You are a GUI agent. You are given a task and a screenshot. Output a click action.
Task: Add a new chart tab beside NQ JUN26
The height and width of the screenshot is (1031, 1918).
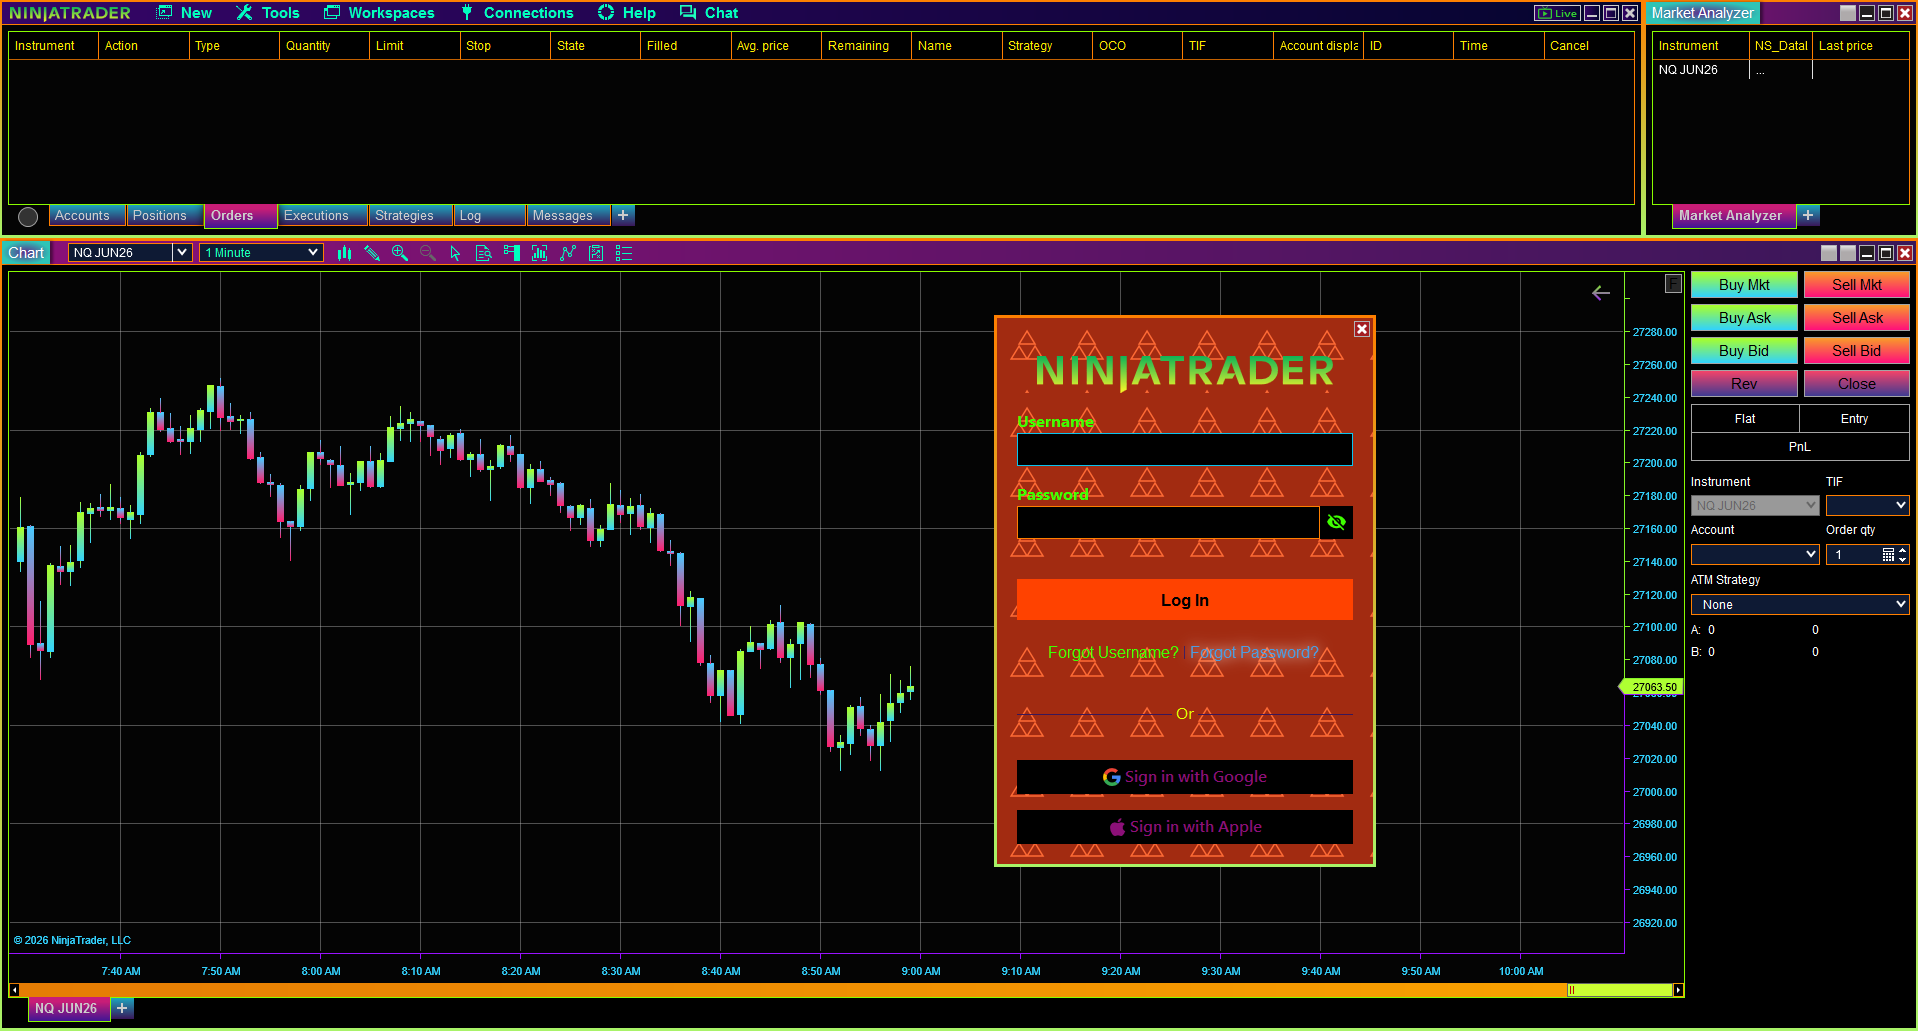(122, 1008)
